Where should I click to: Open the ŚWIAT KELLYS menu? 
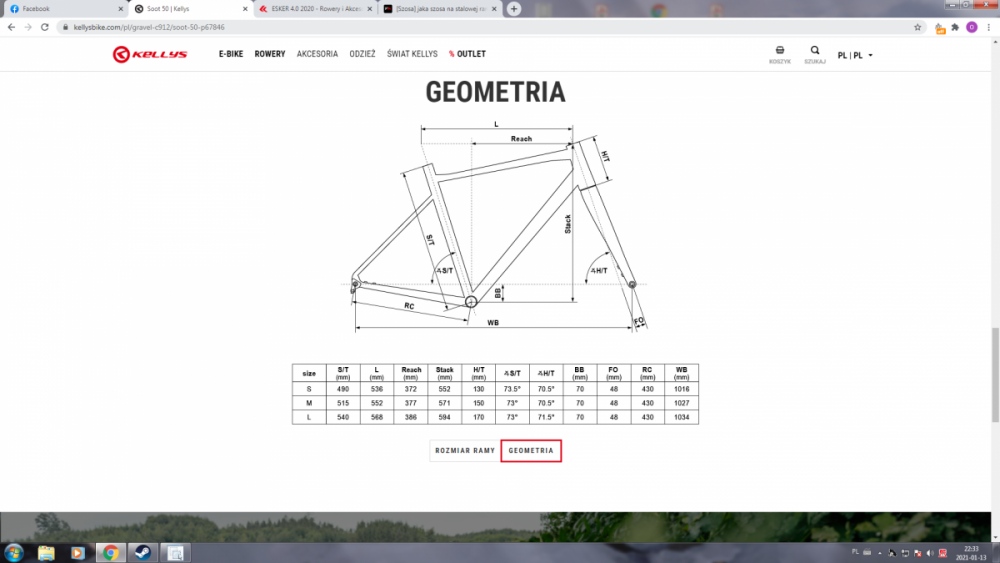pyautogui.click(x=412, y=54)
